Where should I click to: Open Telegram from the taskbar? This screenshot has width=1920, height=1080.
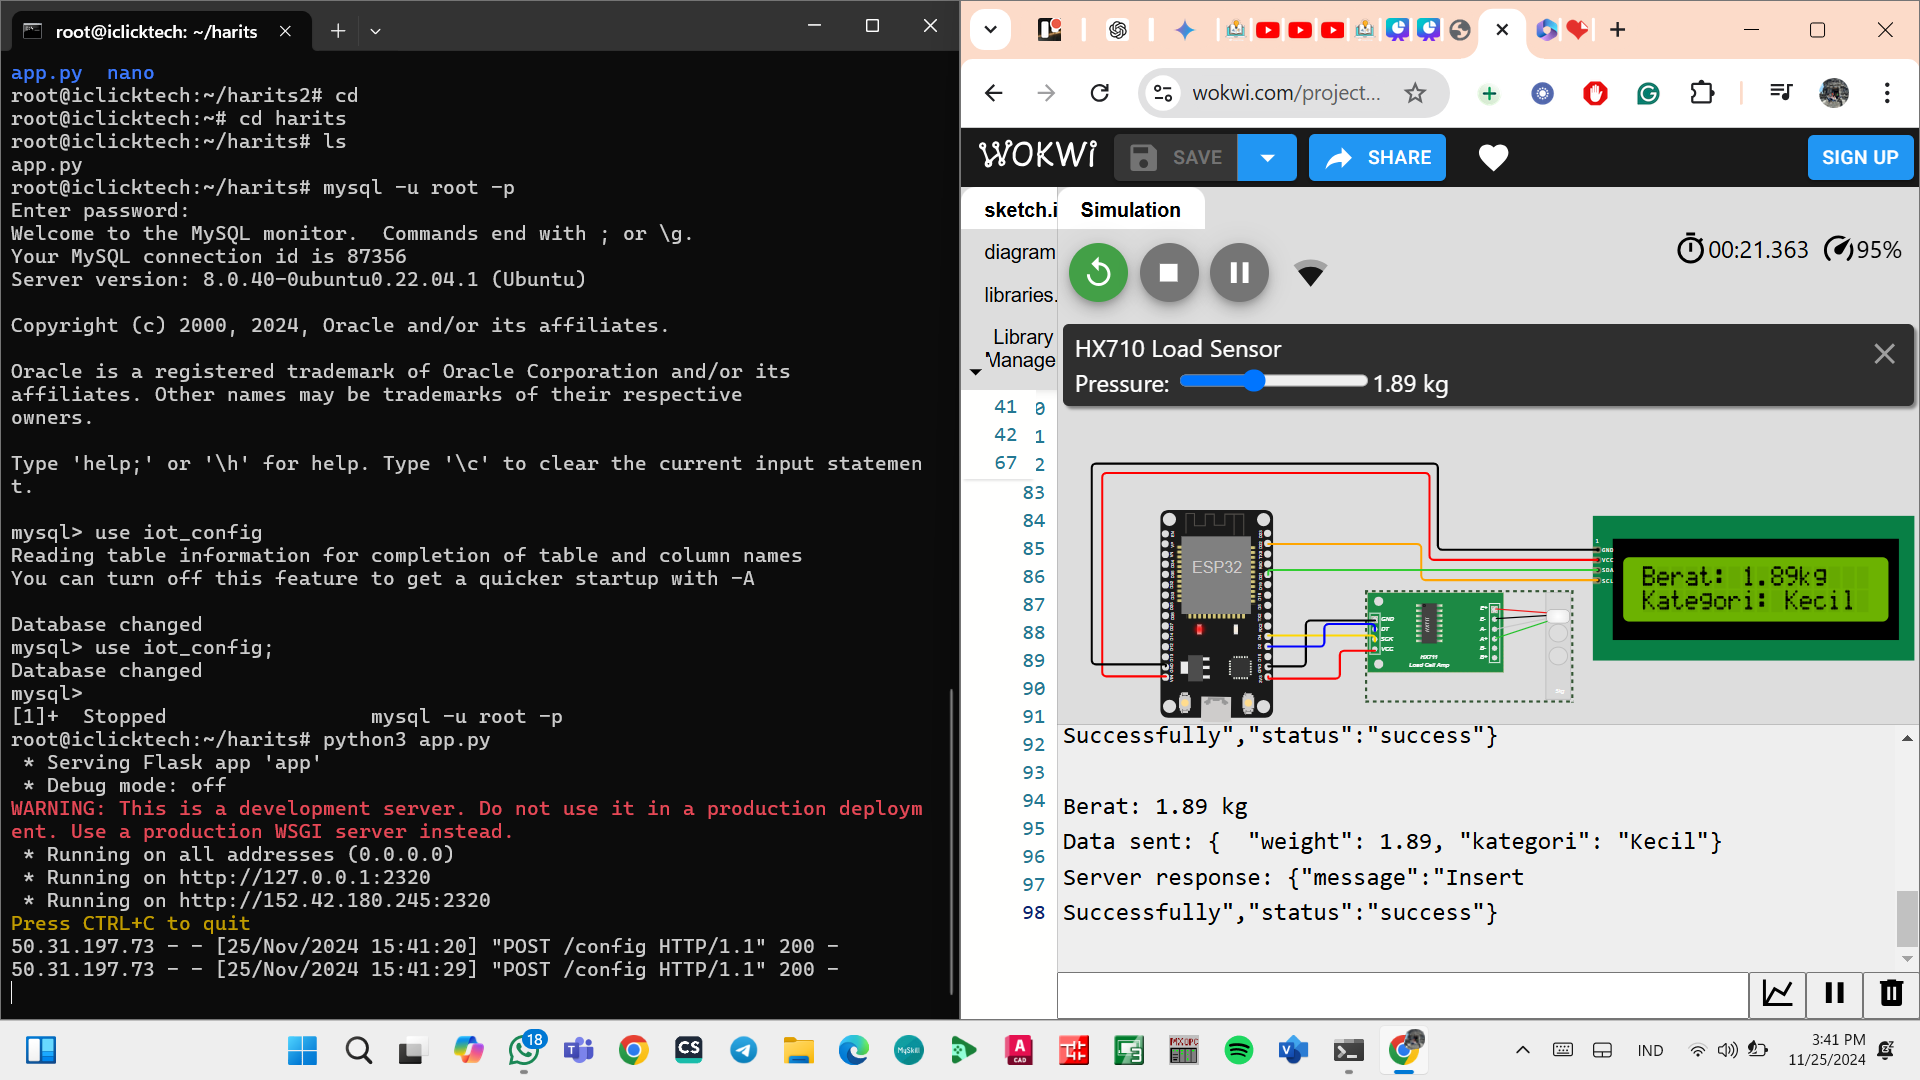(743, 1050)
